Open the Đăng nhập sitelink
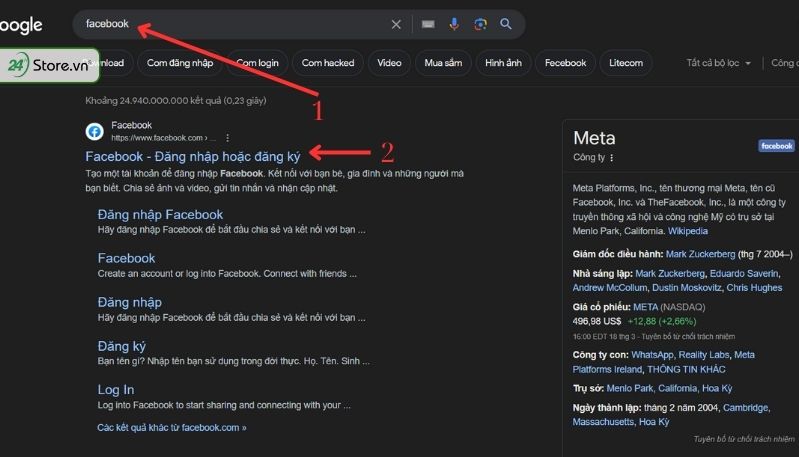799x457 pixels. pos(129,302)
